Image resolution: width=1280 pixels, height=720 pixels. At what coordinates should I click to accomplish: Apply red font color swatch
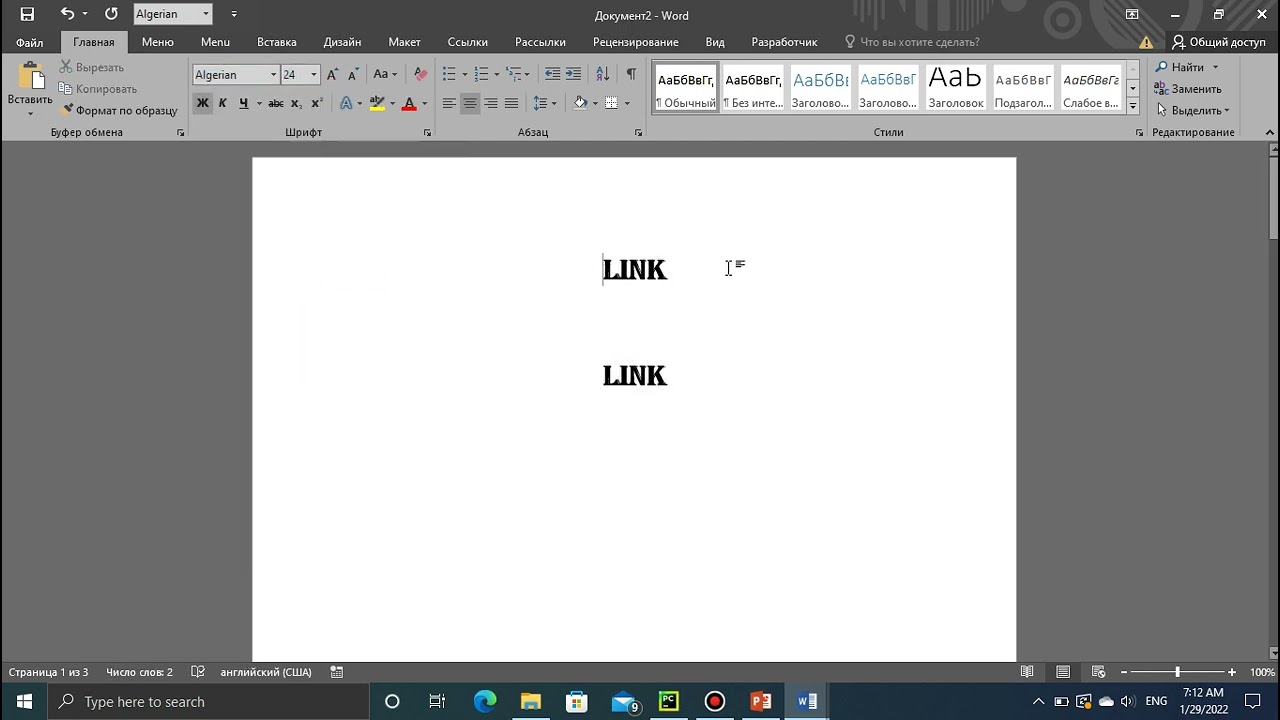point(408,103)
